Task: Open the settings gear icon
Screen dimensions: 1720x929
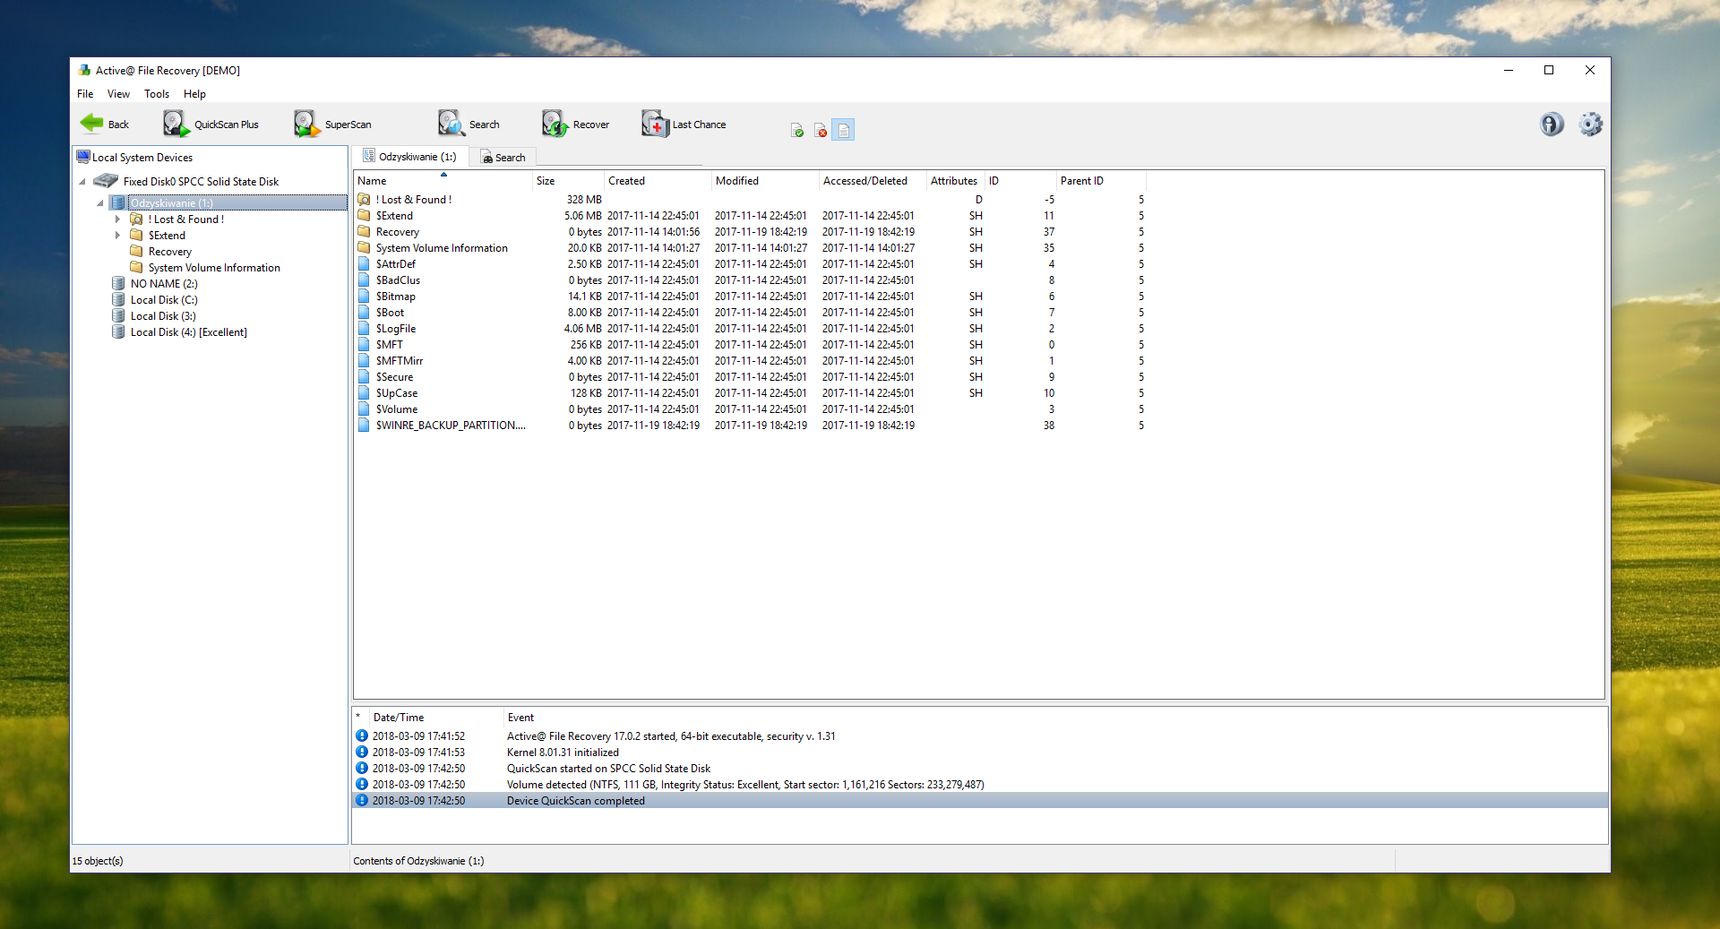Action: pos(1590,124)
